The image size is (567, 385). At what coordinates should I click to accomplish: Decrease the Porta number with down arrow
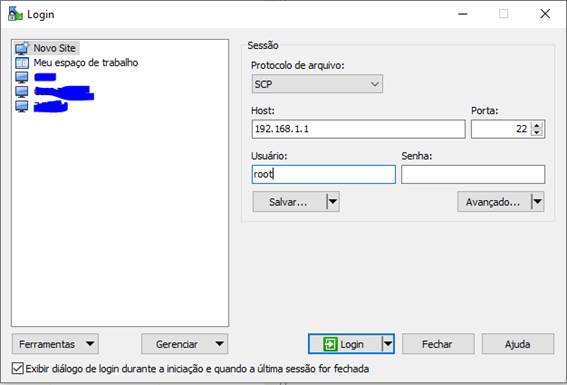coord(537,132)
